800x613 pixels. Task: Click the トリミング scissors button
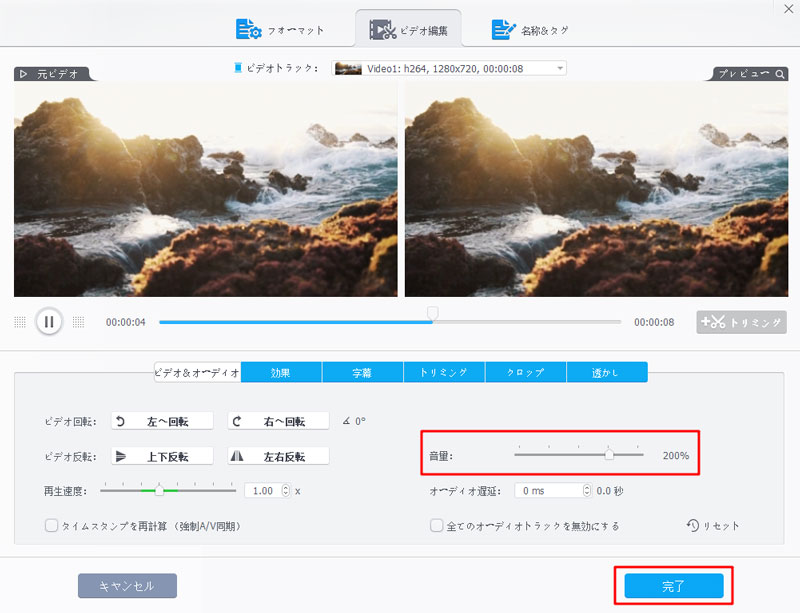click(x=741, y=322)
